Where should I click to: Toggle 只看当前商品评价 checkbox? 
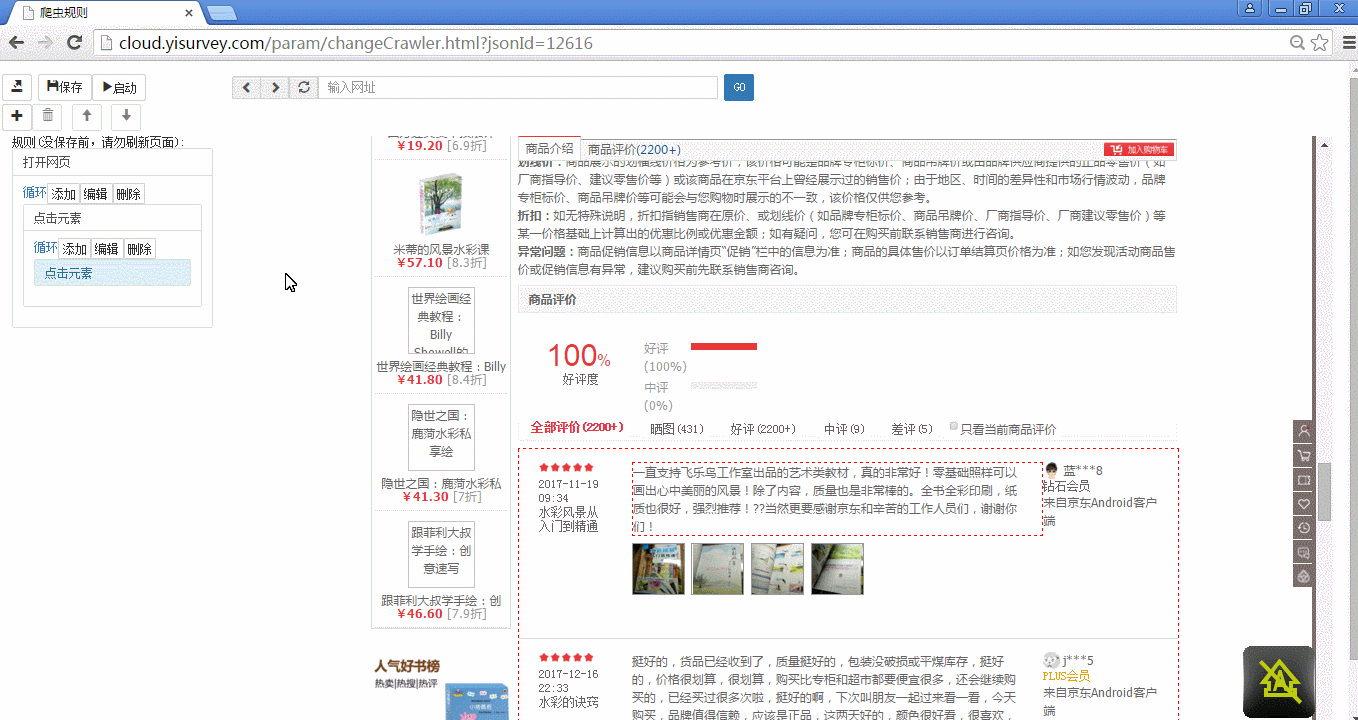click(x=954, y=427)
